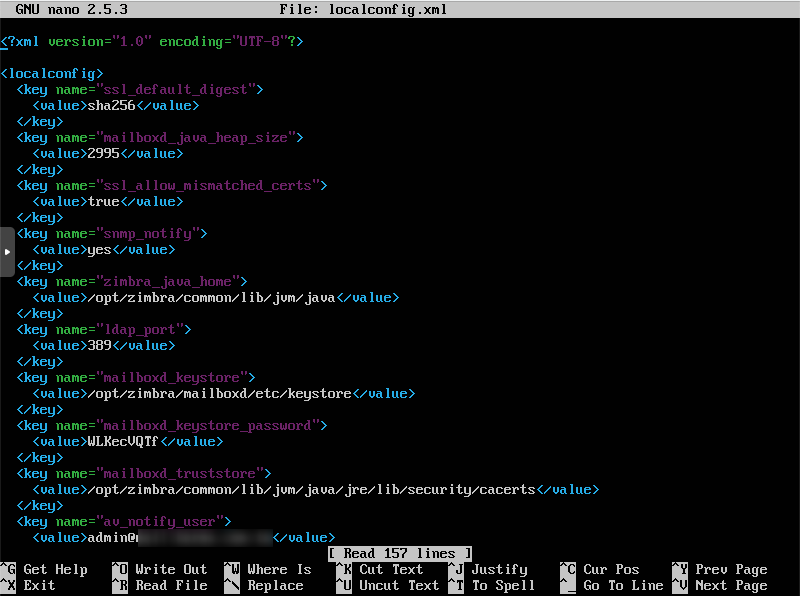Viewport: 800px width, 596px height.
Task: Click the zimbra_java_home key name
Action: tap(167, 282)
